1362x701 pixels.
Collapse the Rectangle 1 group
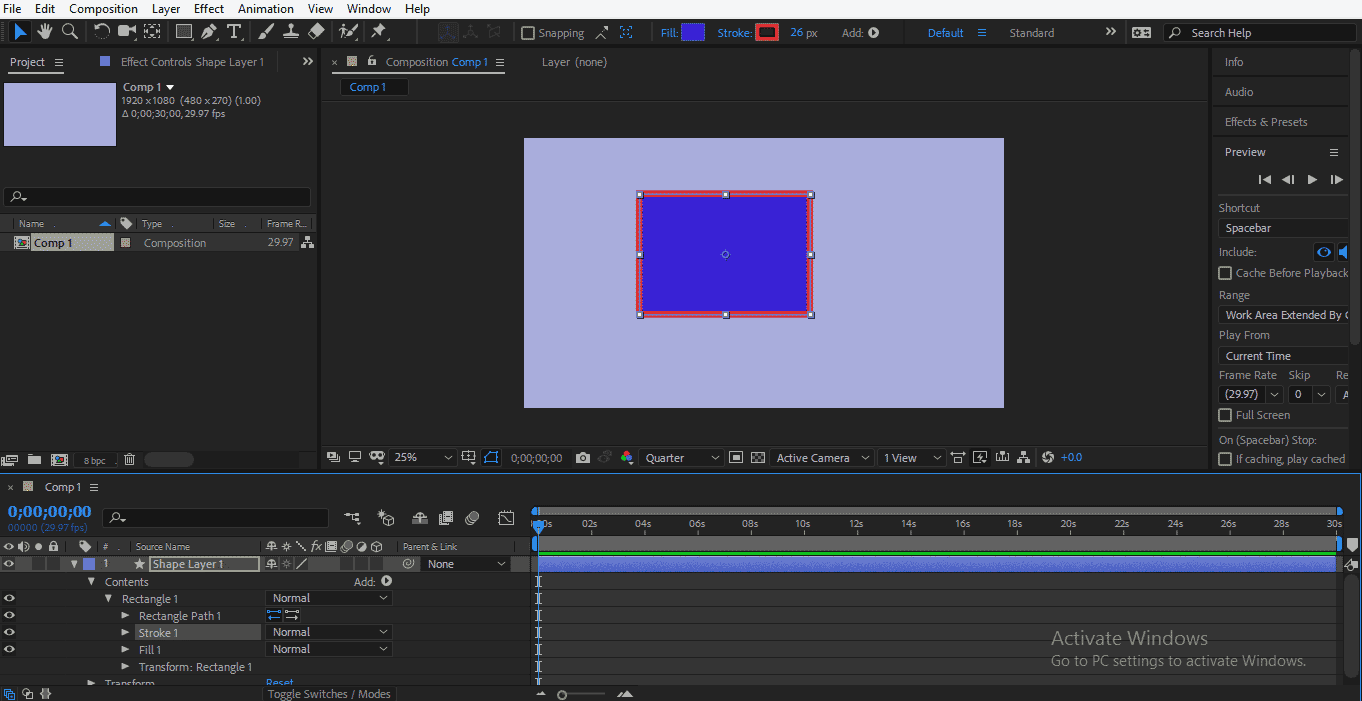click(108, 597)
